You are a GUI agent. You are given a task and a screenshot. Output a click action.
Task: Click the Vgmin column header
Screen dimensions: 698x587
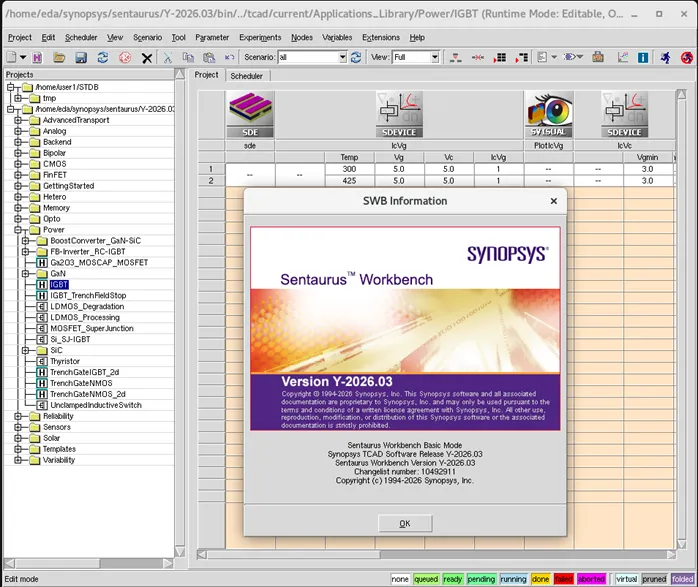click(x=647, y=157)
